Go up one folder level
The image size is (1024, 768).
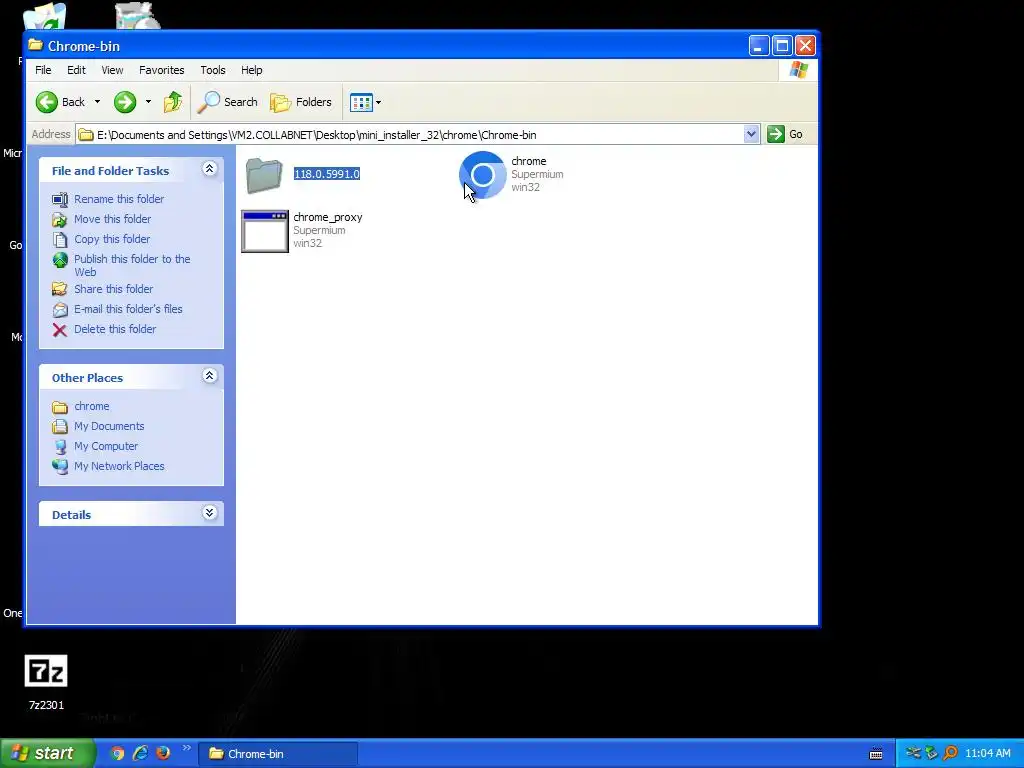[x=173, y=102]
